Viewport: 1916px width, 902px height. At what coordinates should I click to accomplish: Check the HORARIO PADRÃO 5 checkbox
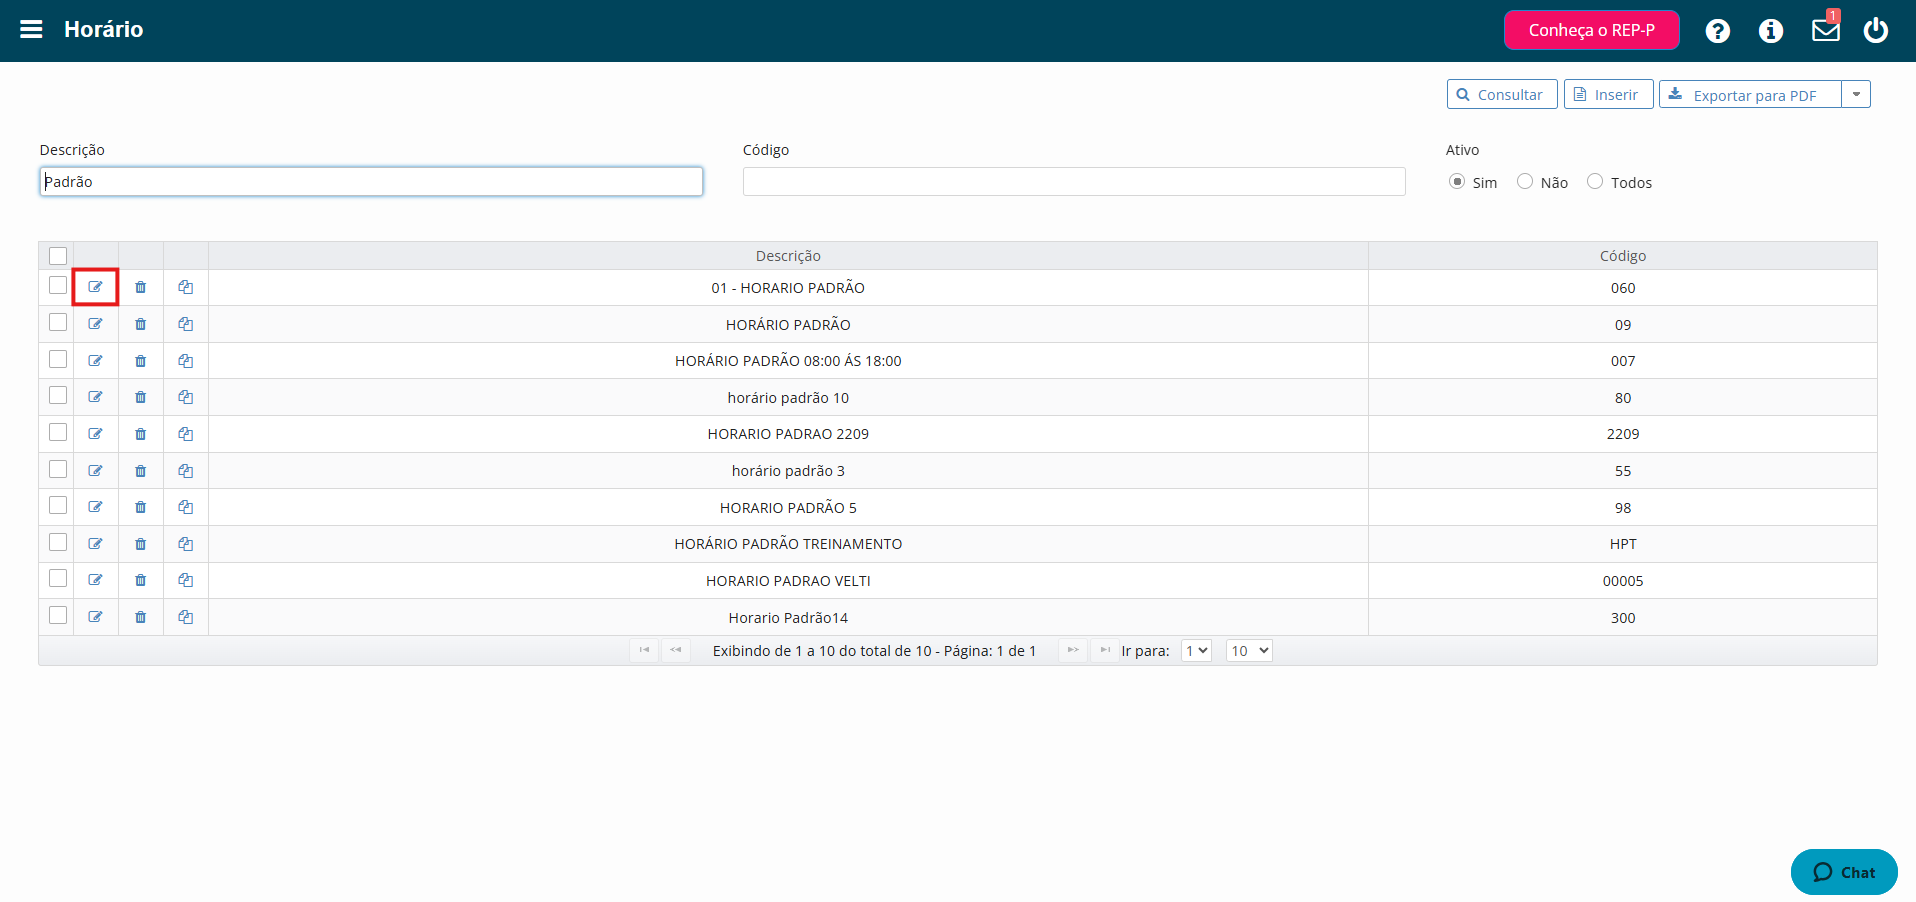58,505
